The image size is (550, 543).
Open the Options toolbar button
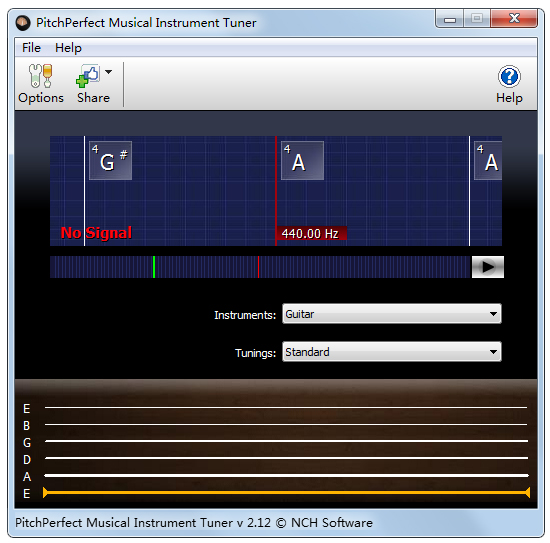point(41,84)
